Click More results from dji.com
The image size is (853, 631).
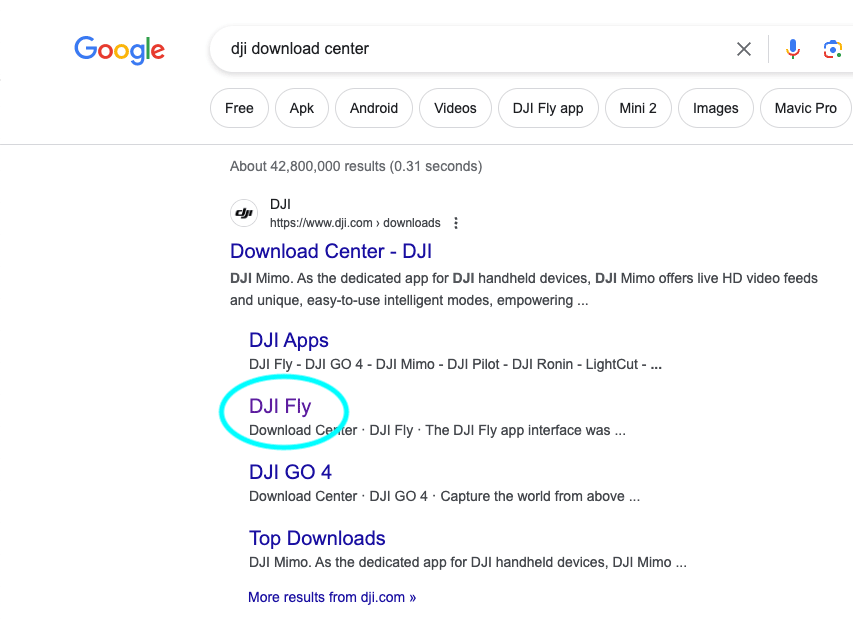point(332,597)
